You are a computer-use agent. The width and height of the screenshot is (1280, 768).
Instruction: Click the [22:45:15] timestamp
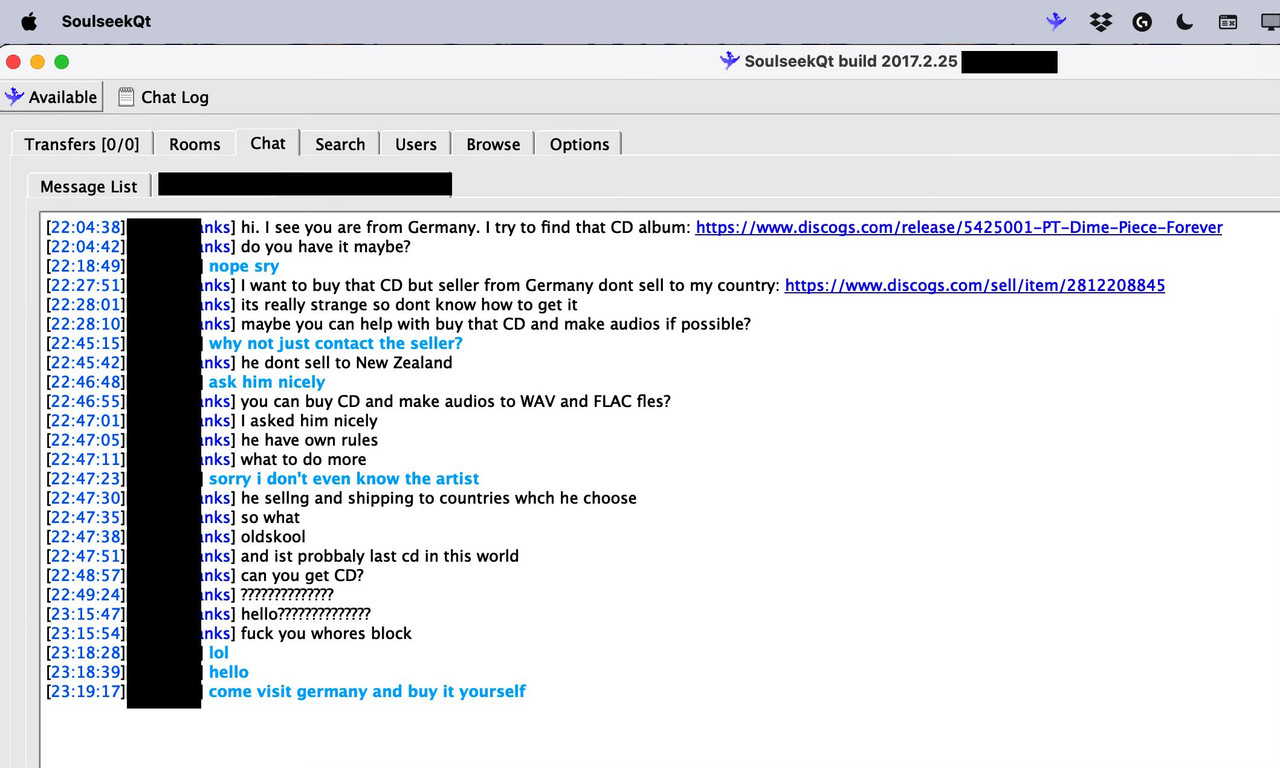pos(85,343)
